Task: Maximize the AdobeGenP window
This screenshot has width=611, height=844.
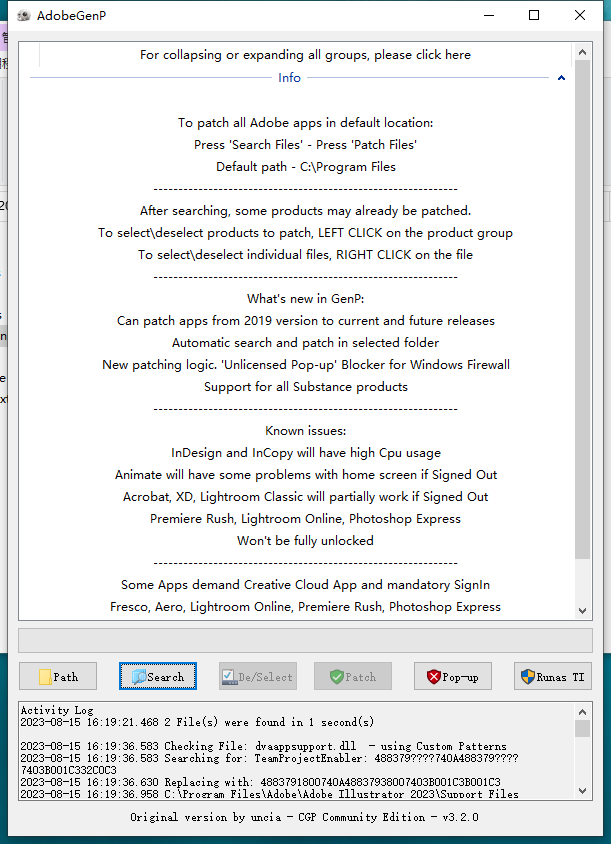Action: [x=534, y=15]
